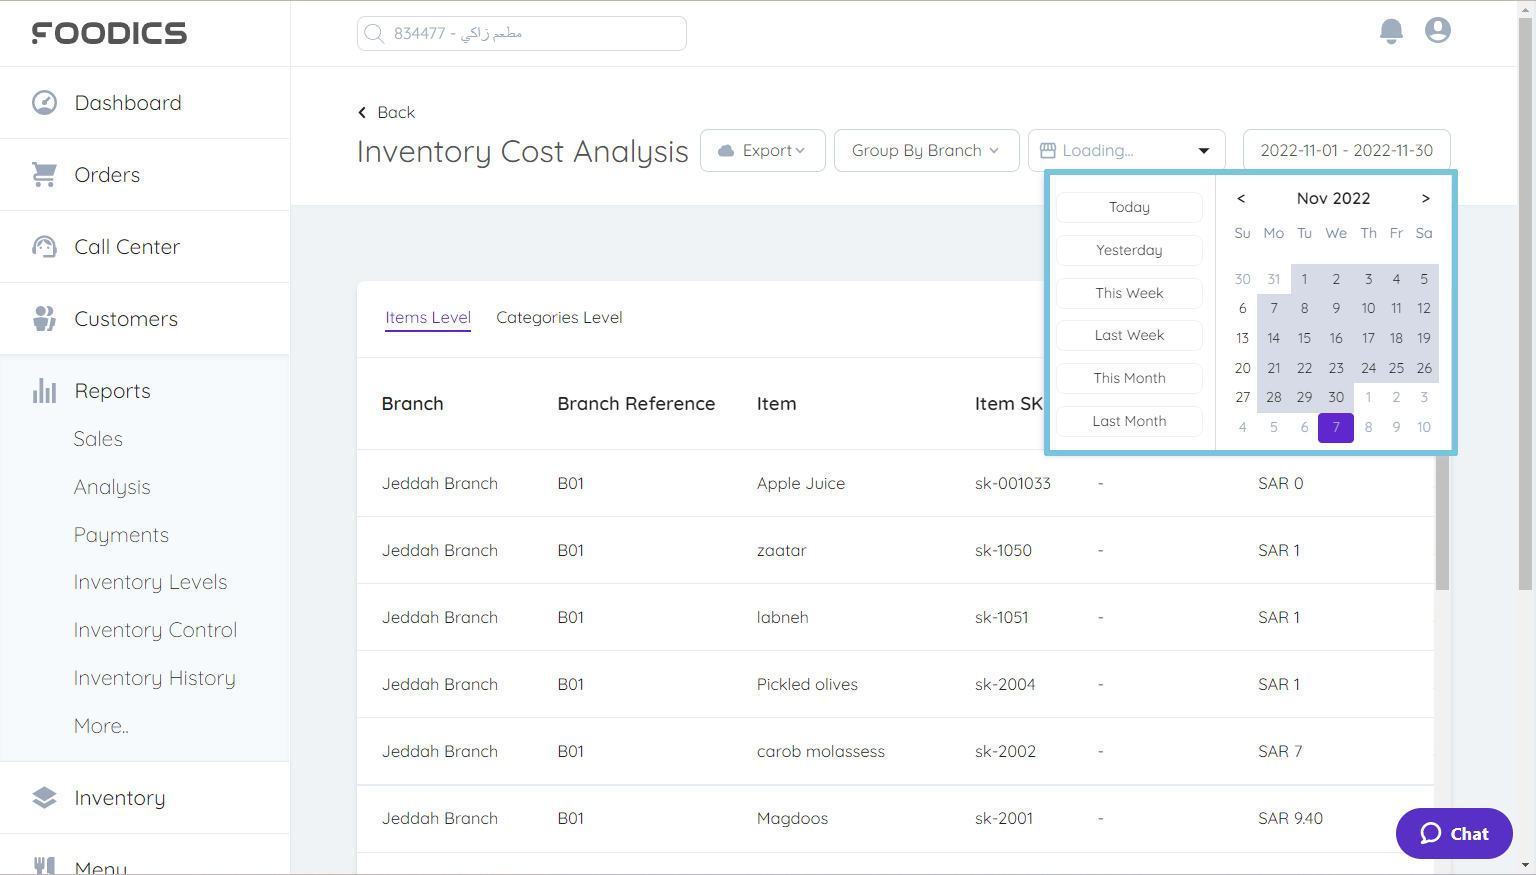
Task: Click the Apple Juice item cell
Action: point(800,483)
